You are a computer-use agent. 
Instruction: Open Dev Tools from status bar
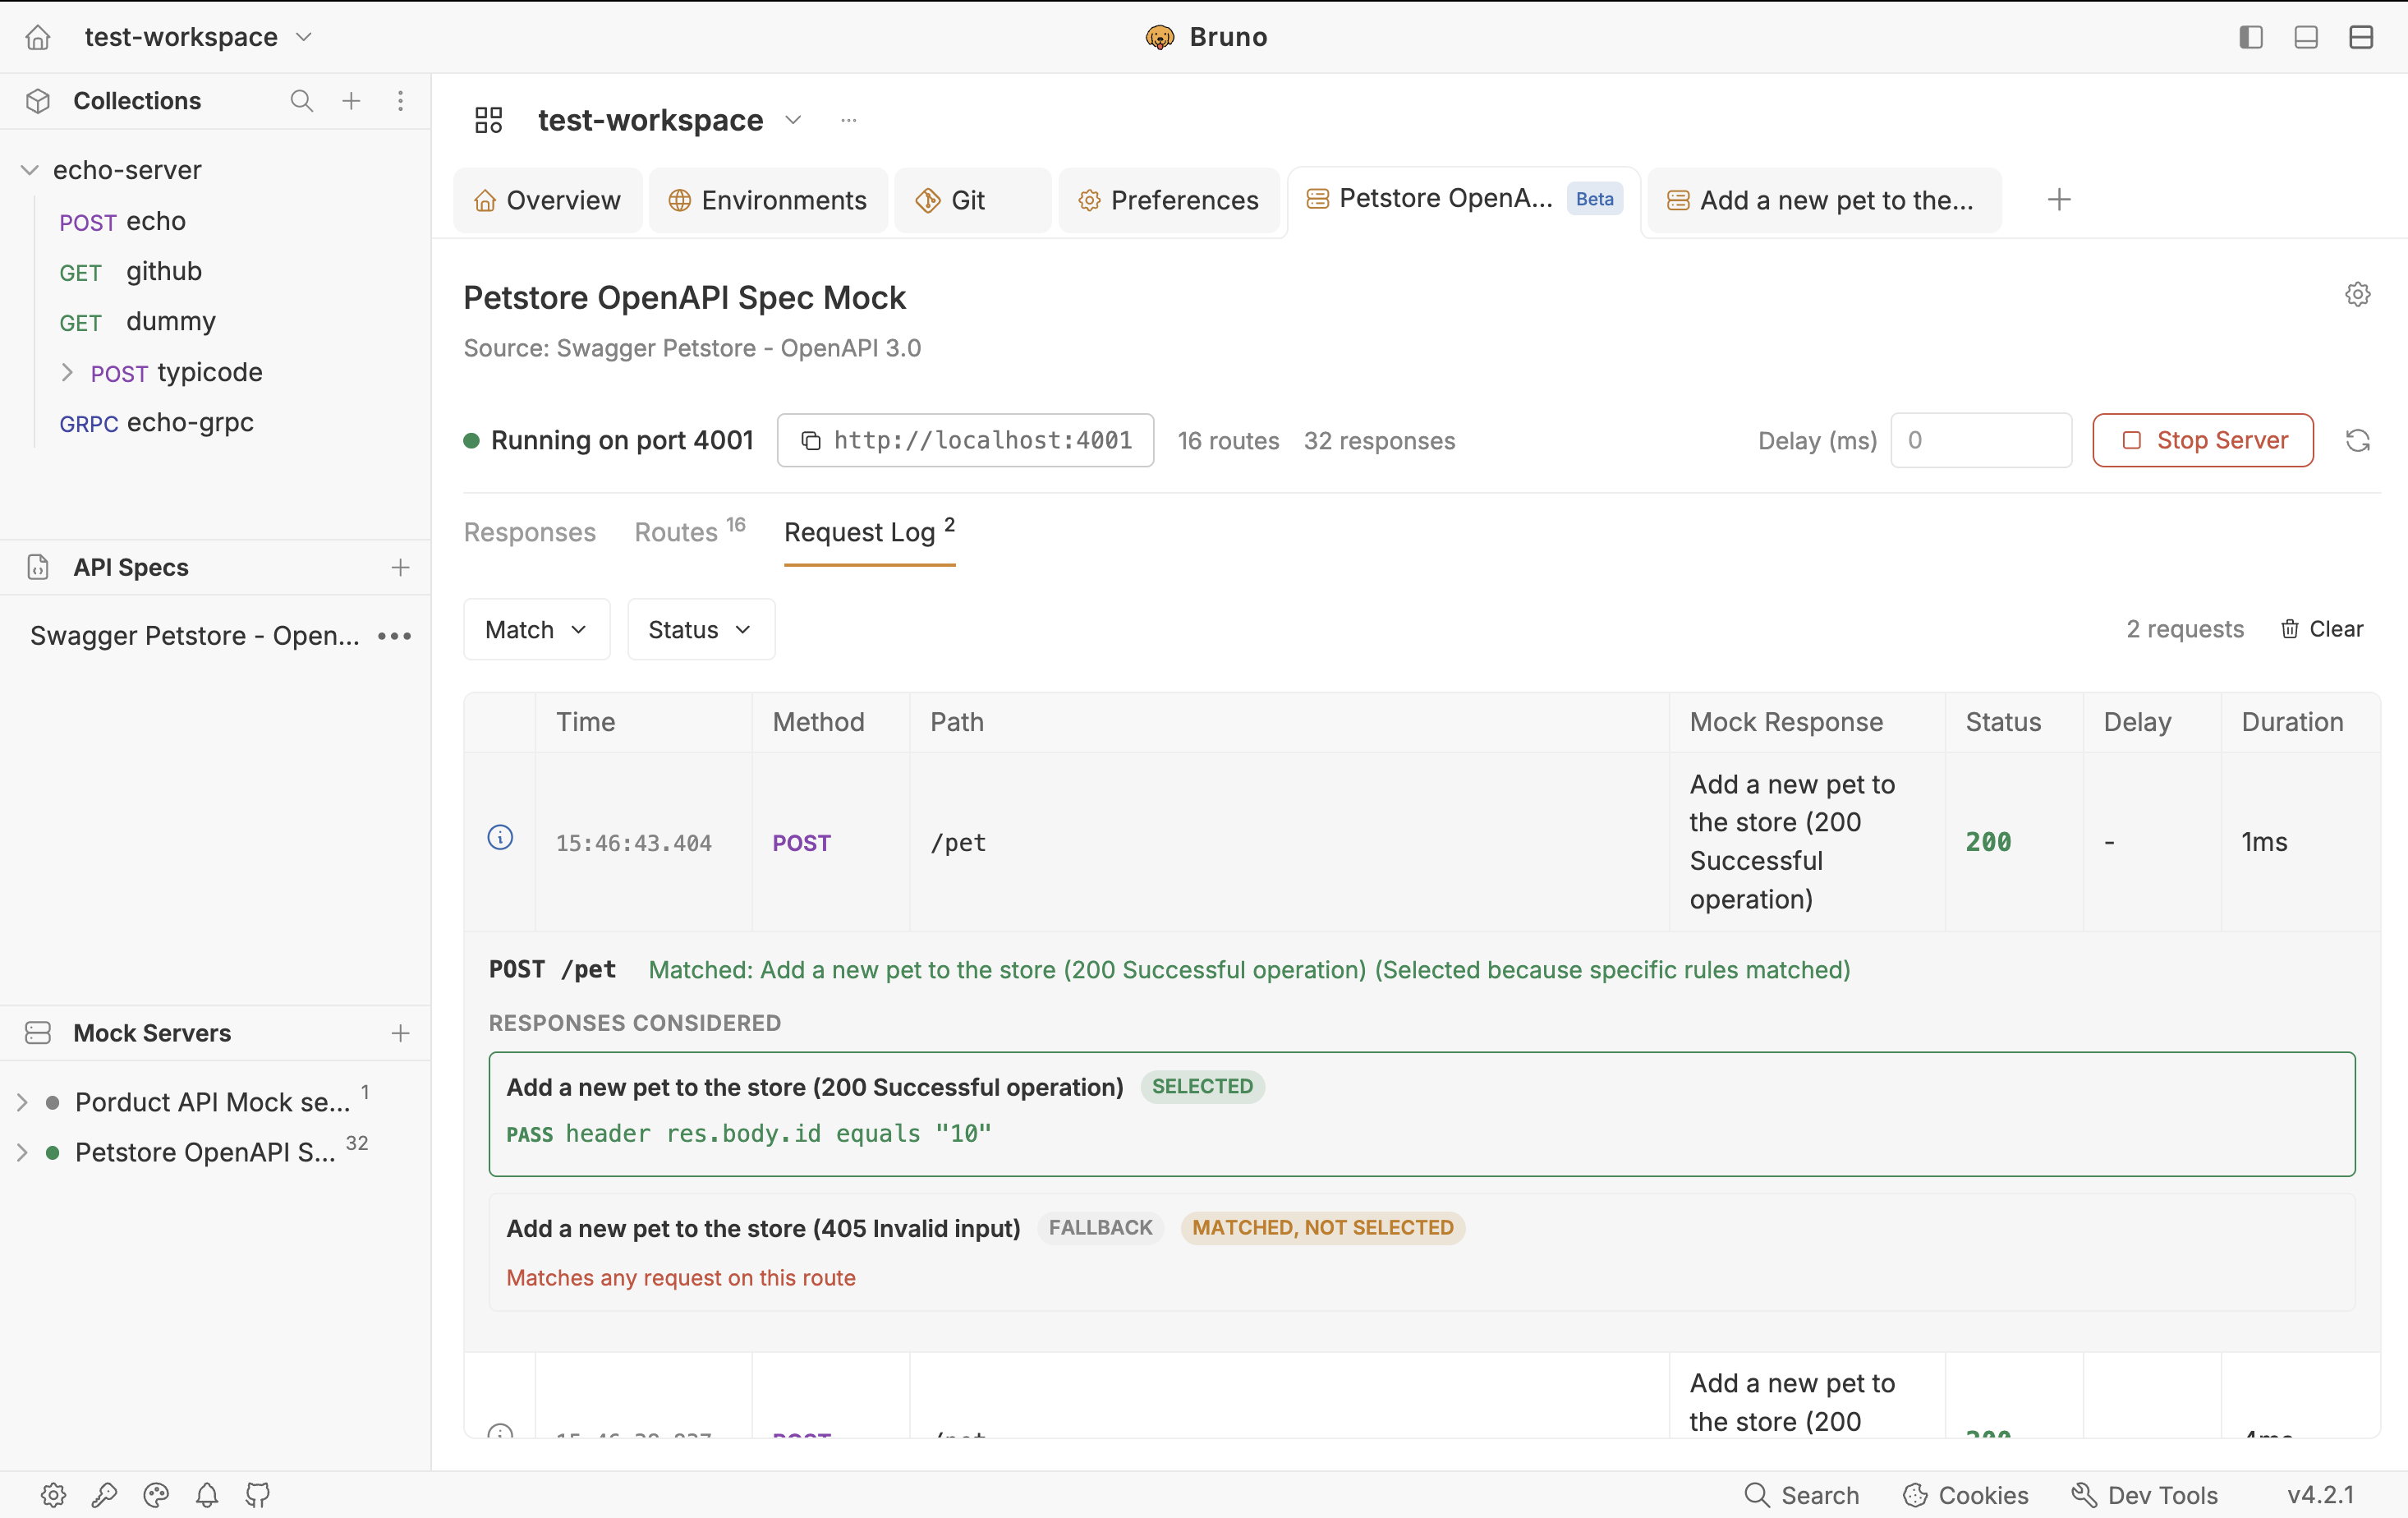tap(2144, 1495)
